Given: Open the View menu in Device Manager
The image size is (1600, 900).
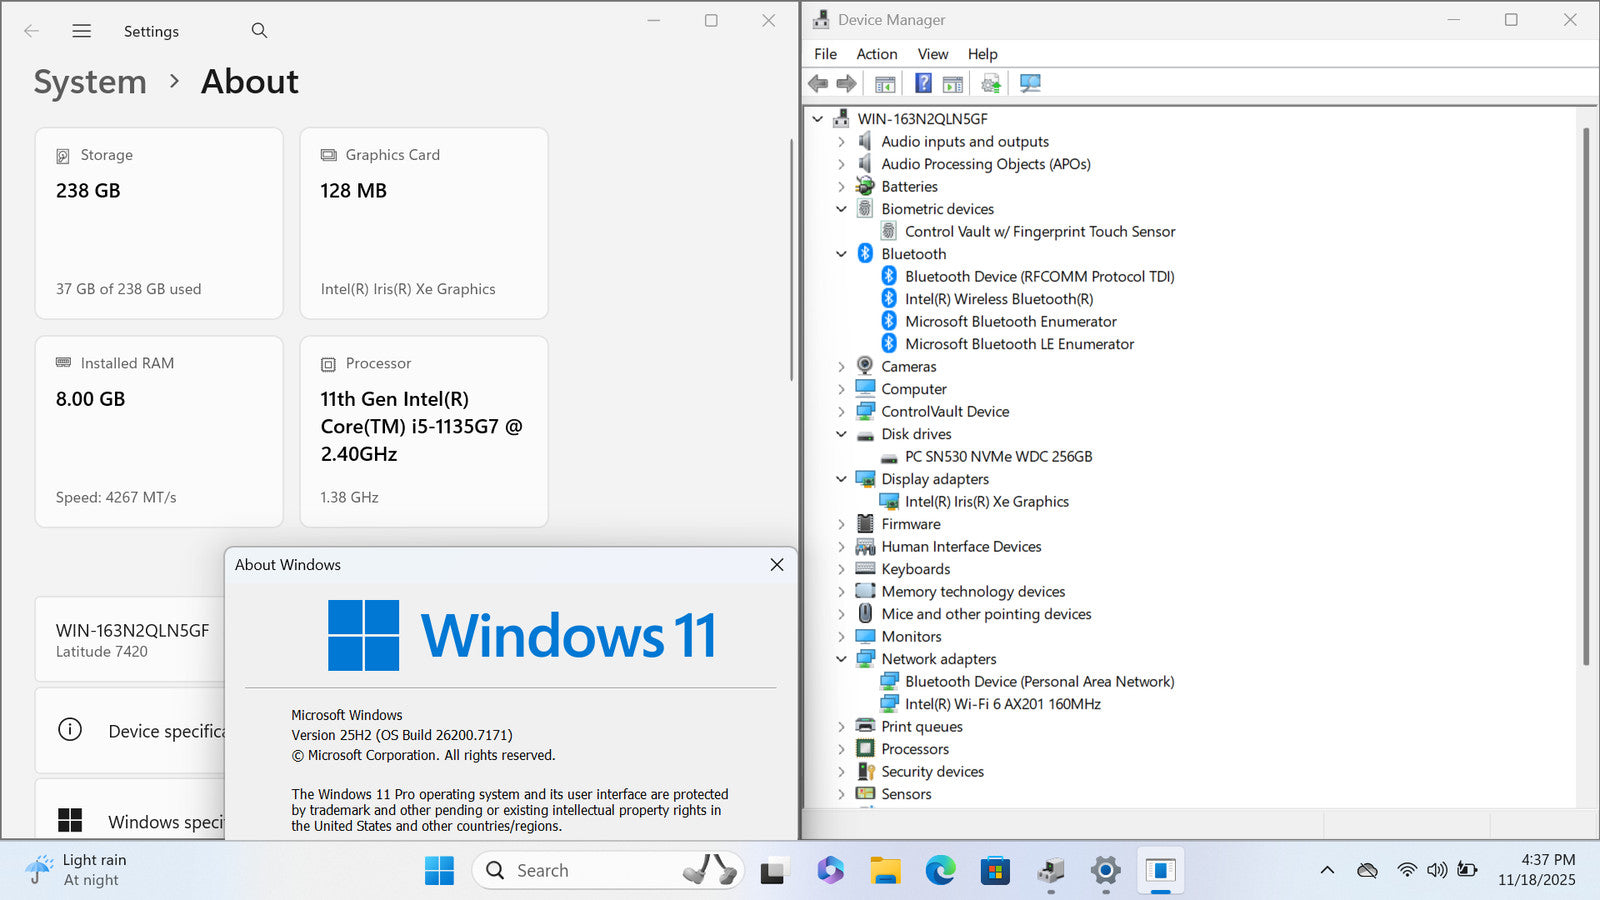Looking at the screenshot, I should click(932, 54).
